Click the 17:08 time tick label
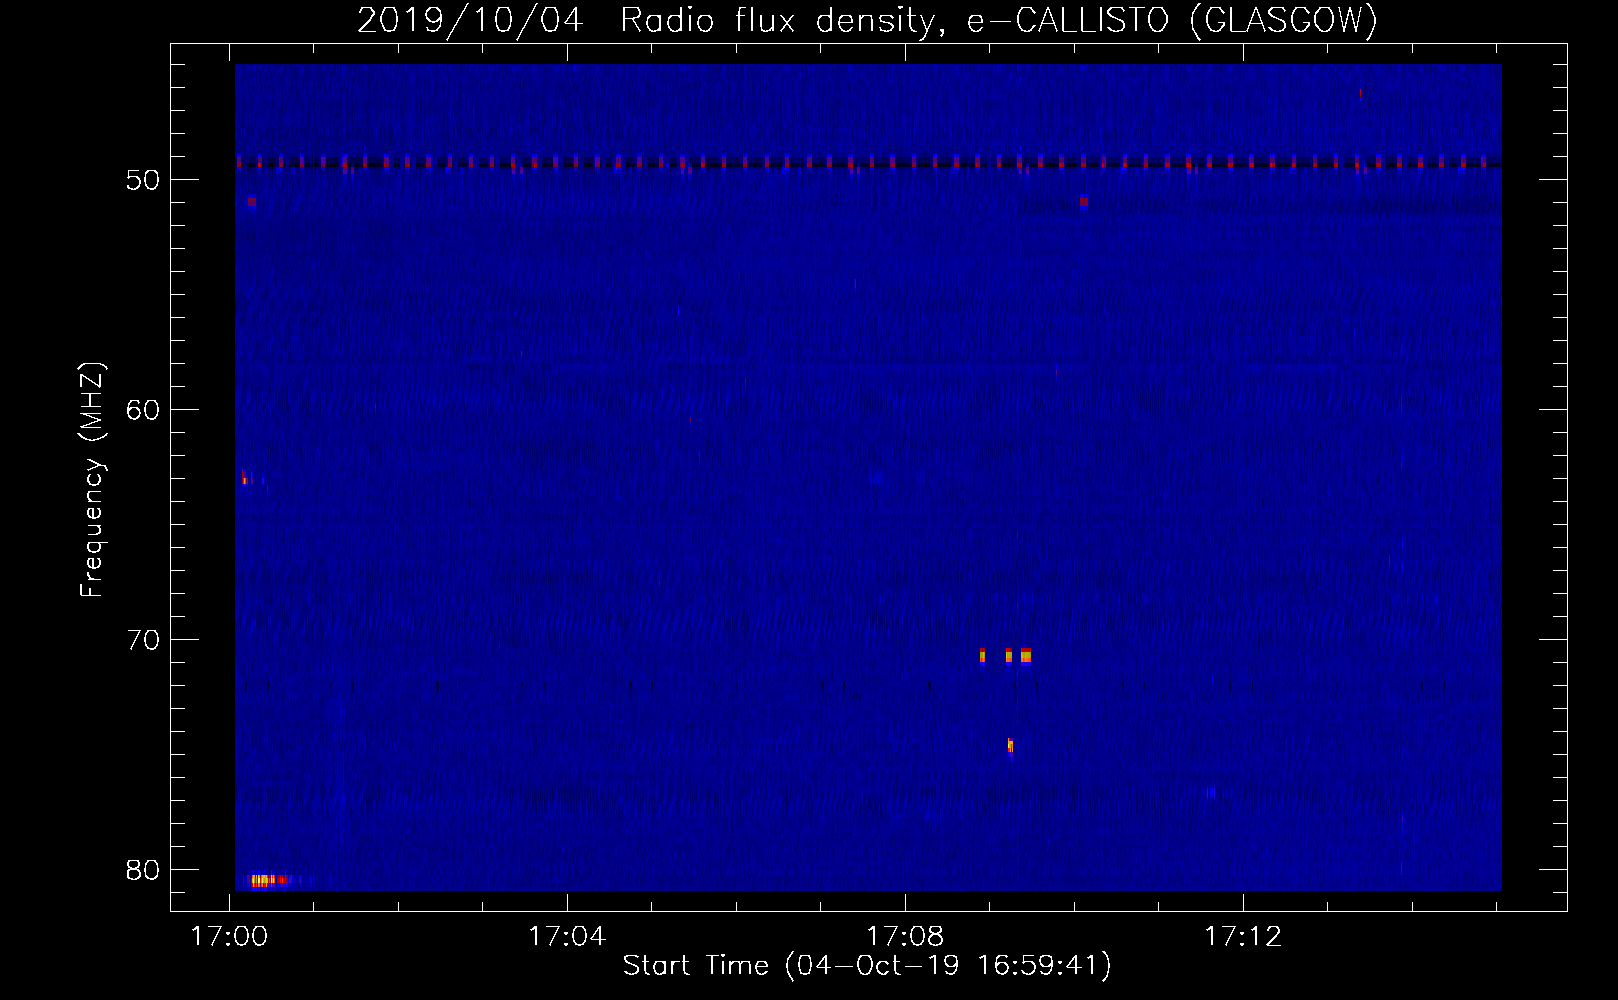The image size is (1618, 1000). click(905, 936)
